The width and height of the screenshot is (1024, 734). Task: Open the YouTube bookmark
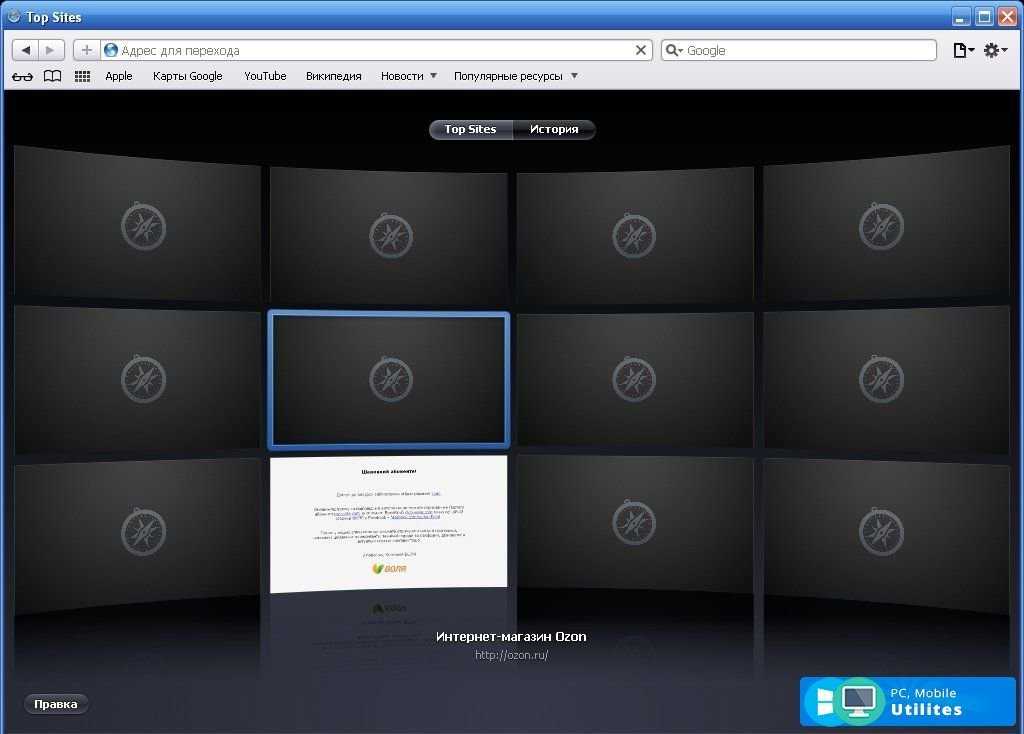point(265,76)
